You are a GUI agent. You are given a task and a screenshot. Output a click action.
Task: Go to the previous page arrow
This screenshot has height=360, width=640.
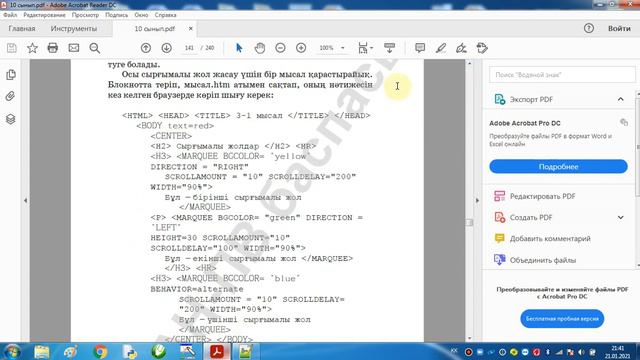pos(146,48)
